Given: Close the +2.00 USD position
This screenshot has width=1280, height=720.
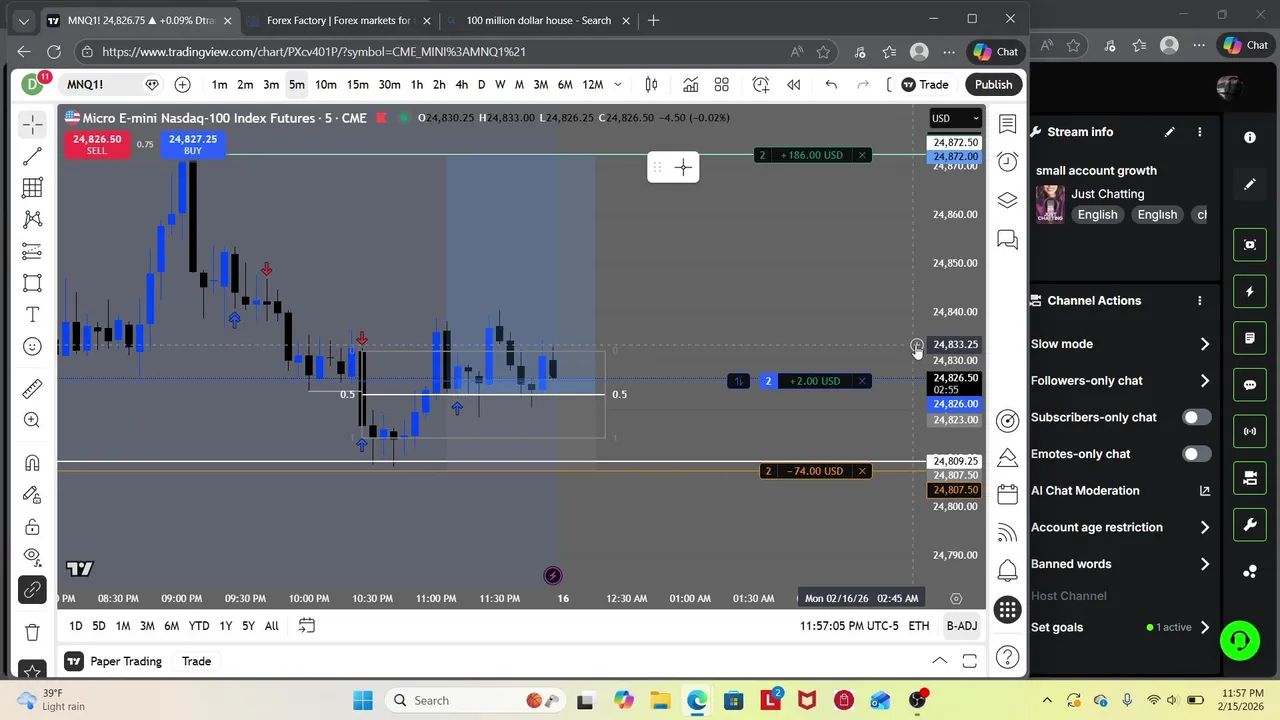Looking at the screenshot, I should tap(862, 381).
